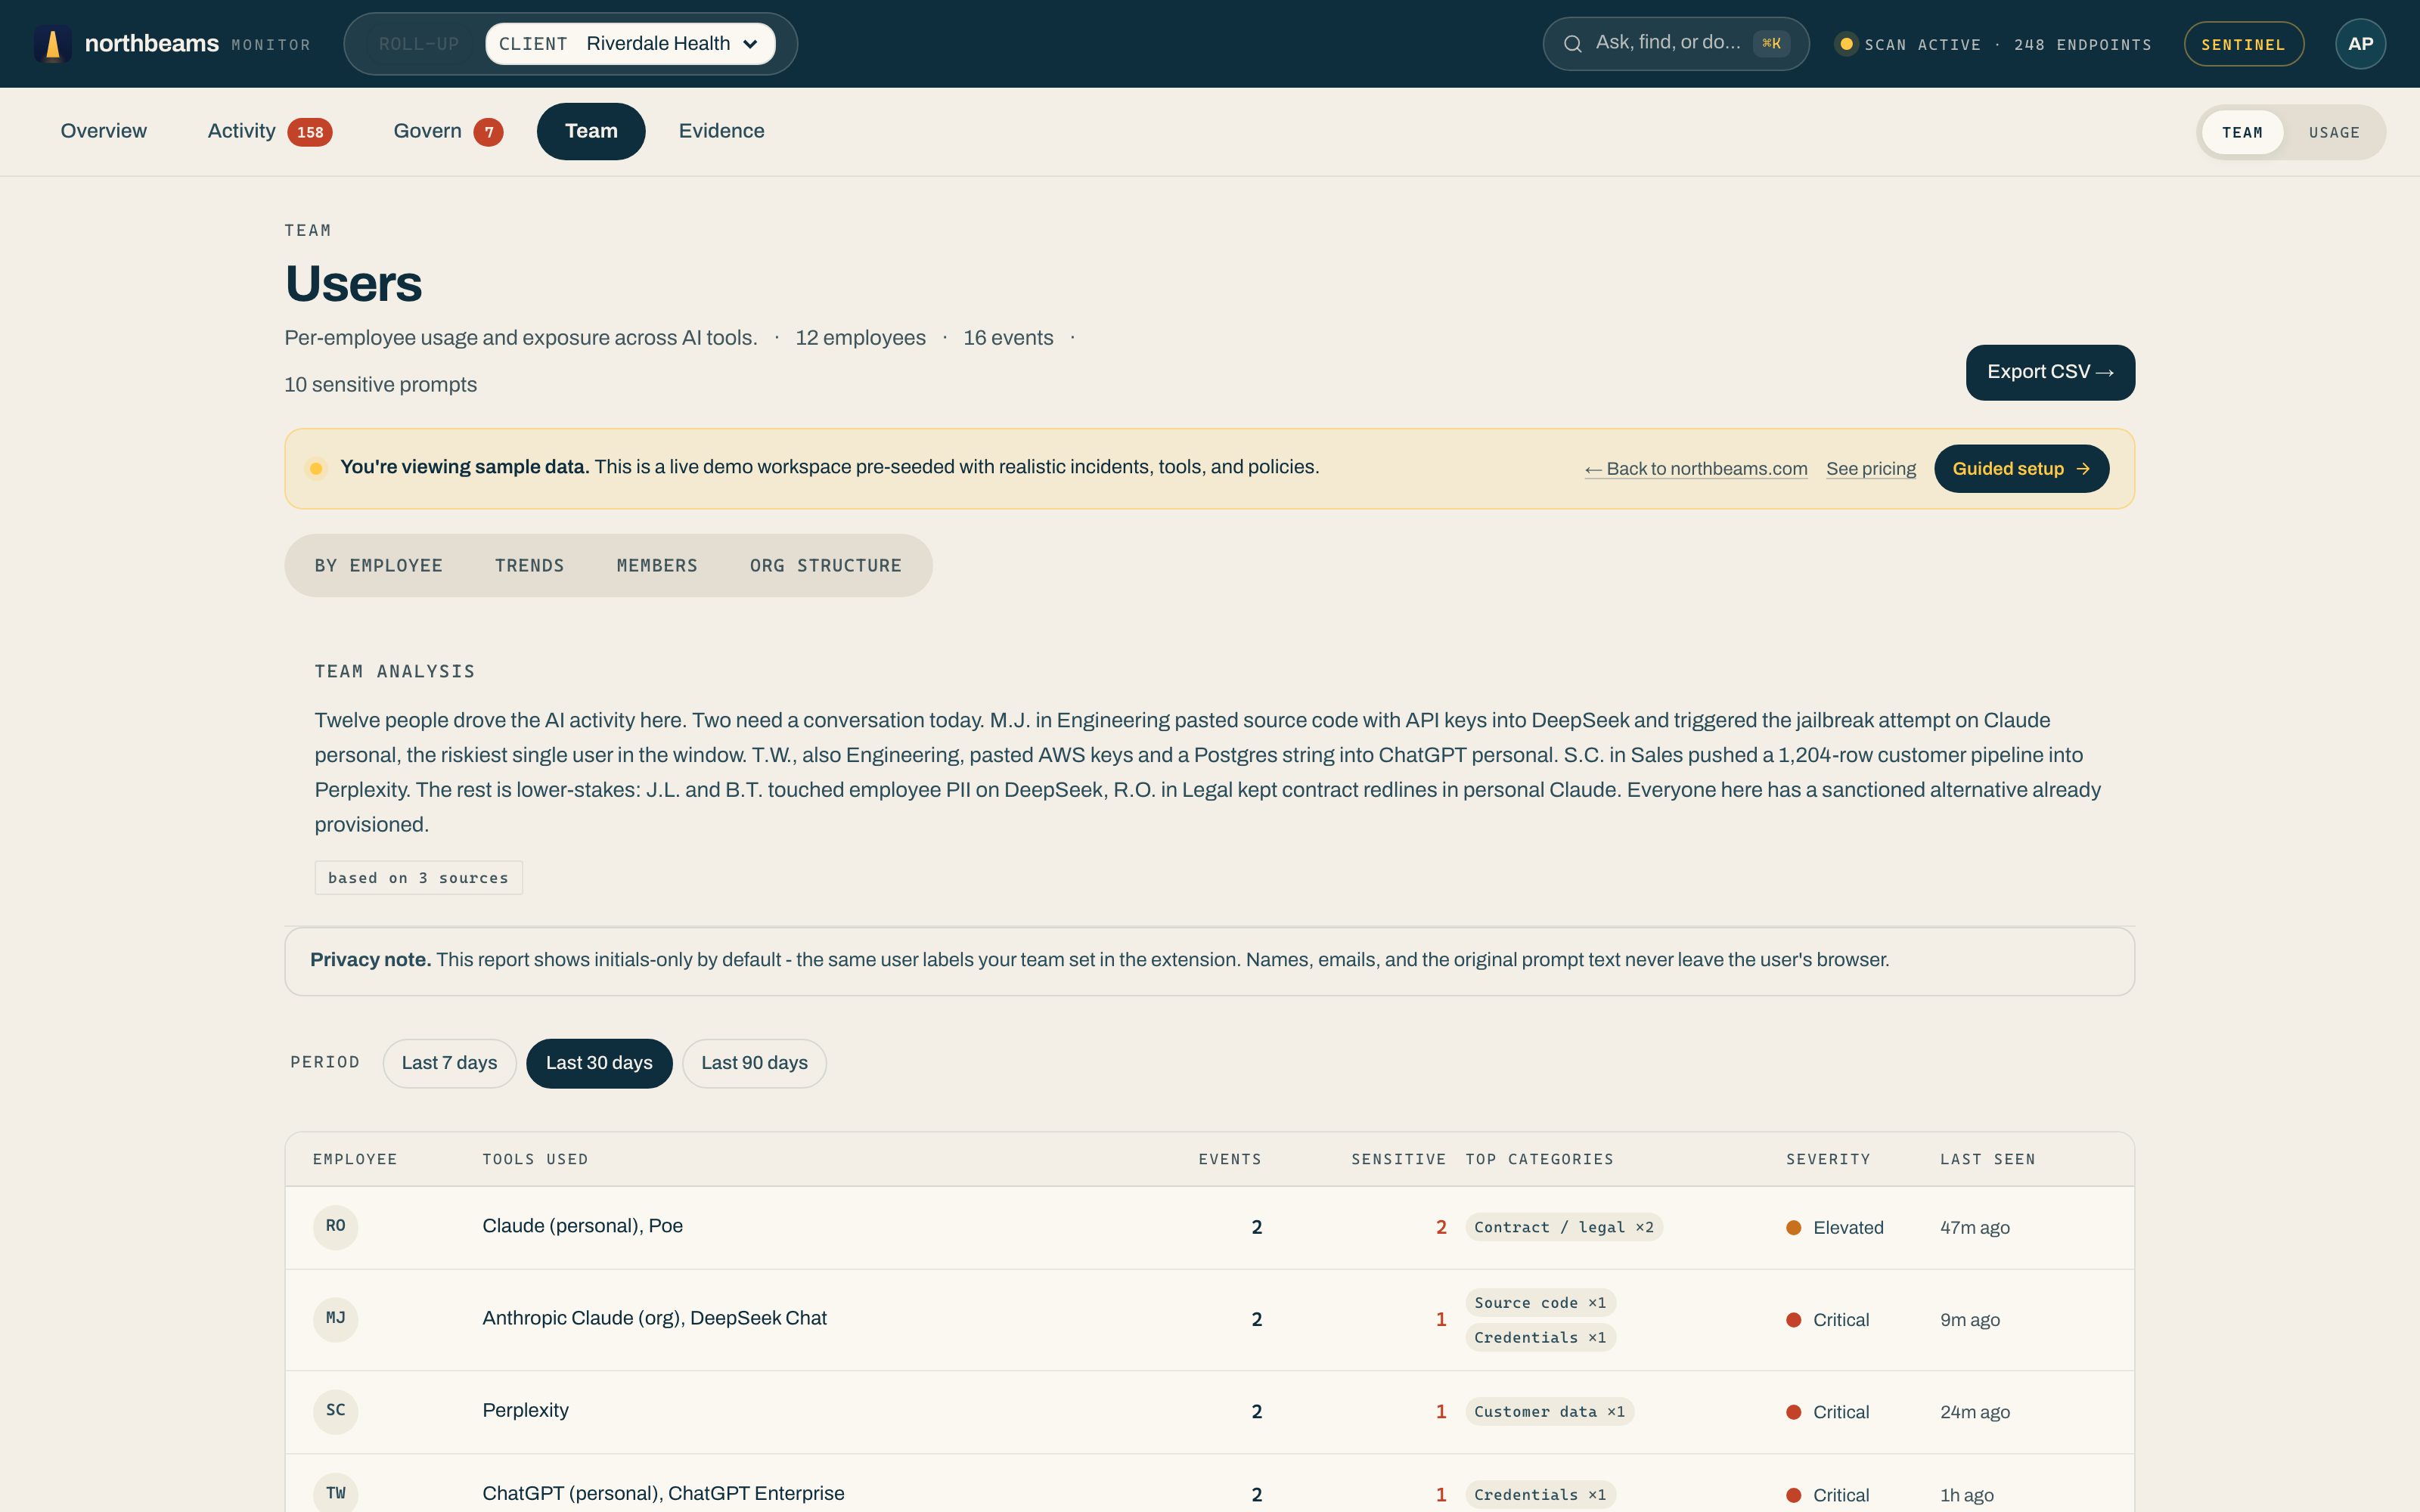
Task: Open the Overview tab
Action: tap(104, 131)
